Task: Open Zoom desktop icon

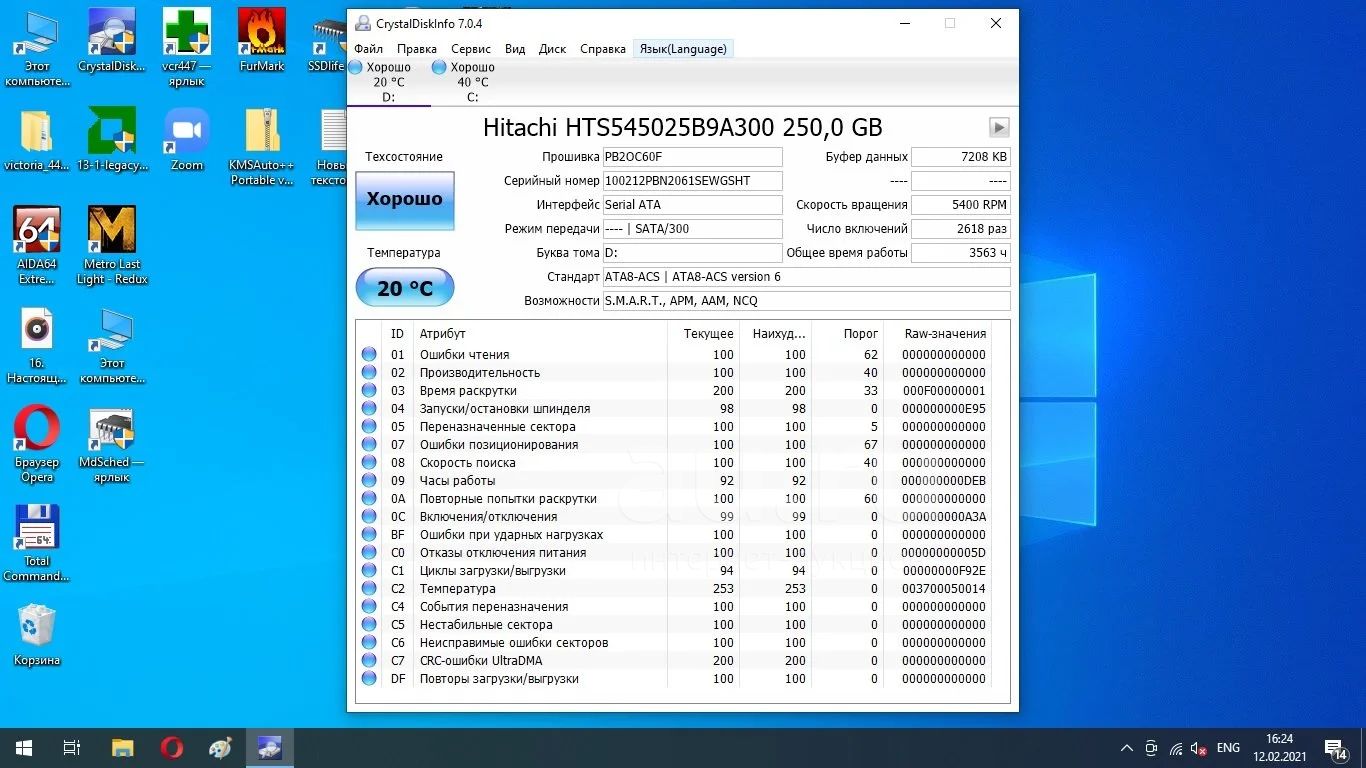Action: (187, 141)
